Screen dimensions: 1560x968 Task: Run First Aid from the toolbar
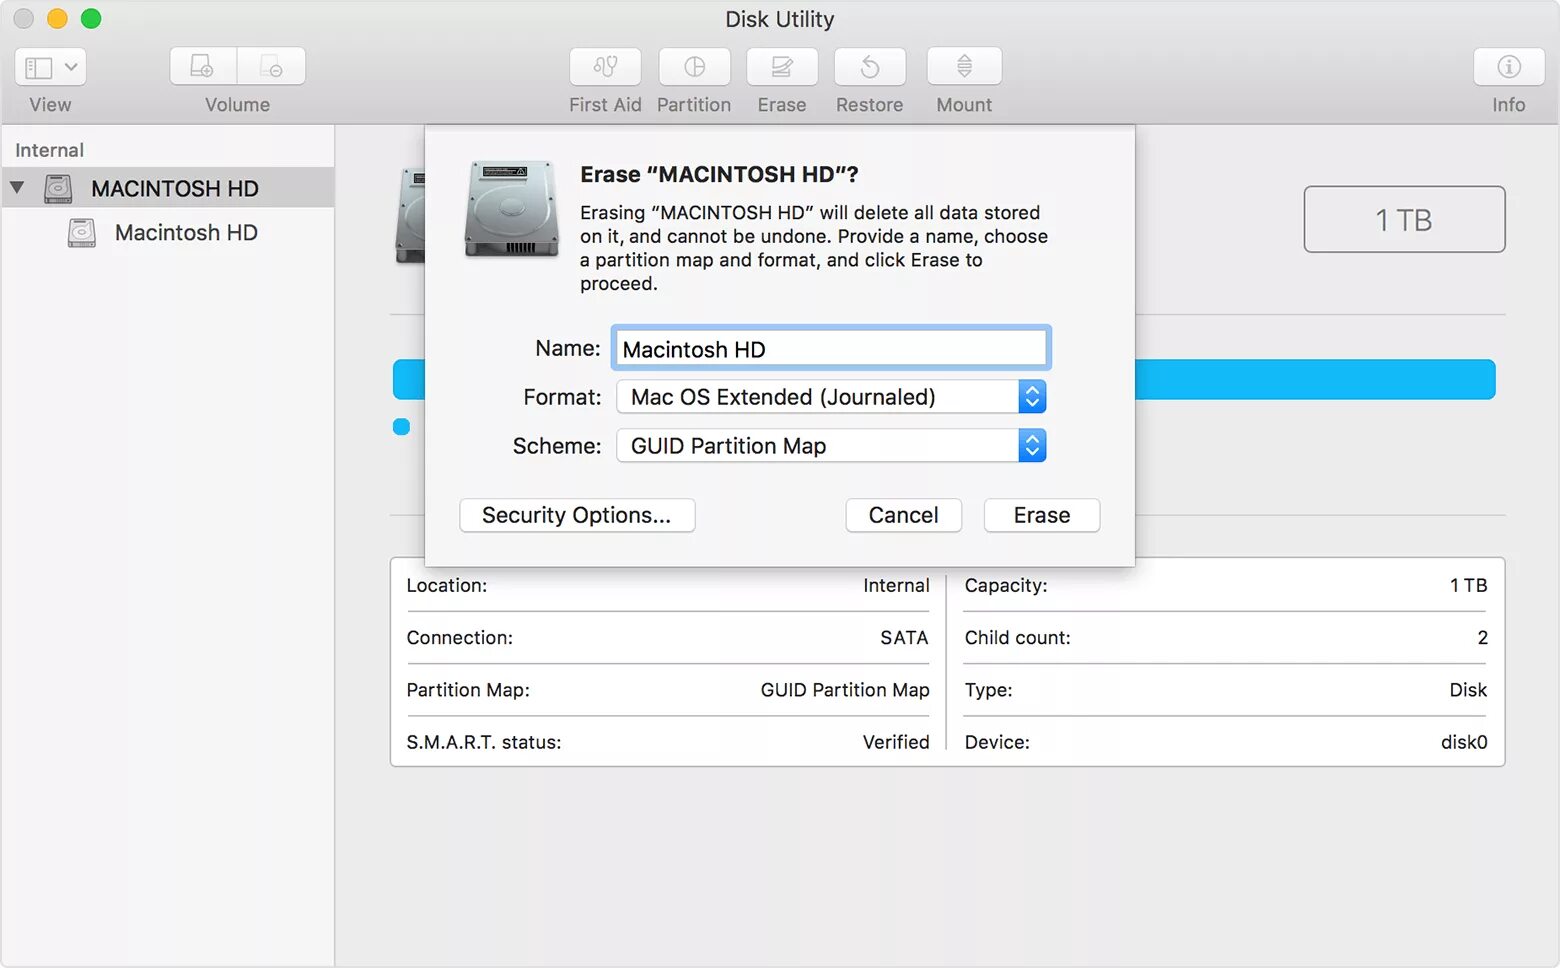point(605,67)
